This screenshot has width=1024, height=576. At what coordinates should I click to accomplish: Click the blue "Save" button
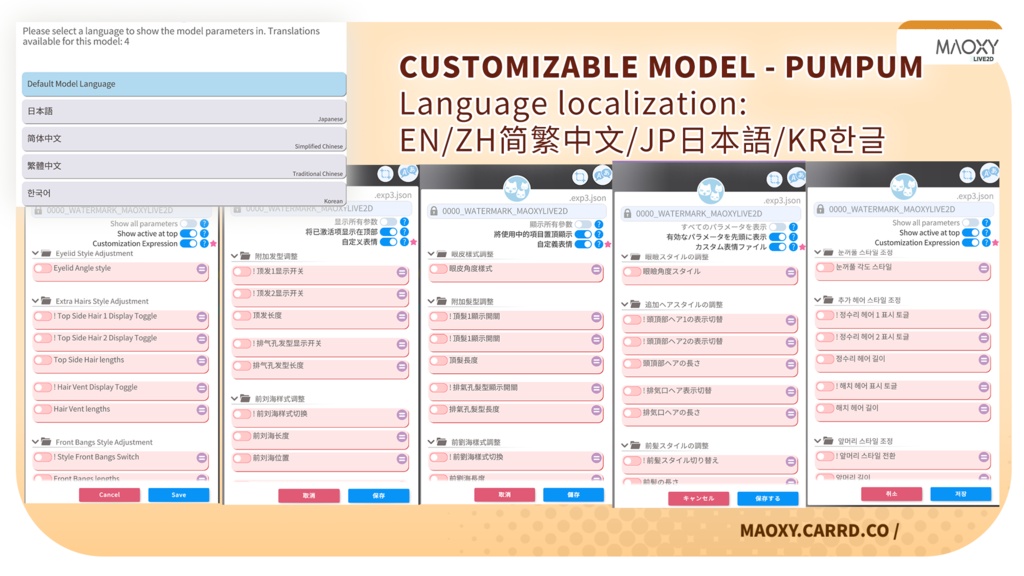coord(179,495)
